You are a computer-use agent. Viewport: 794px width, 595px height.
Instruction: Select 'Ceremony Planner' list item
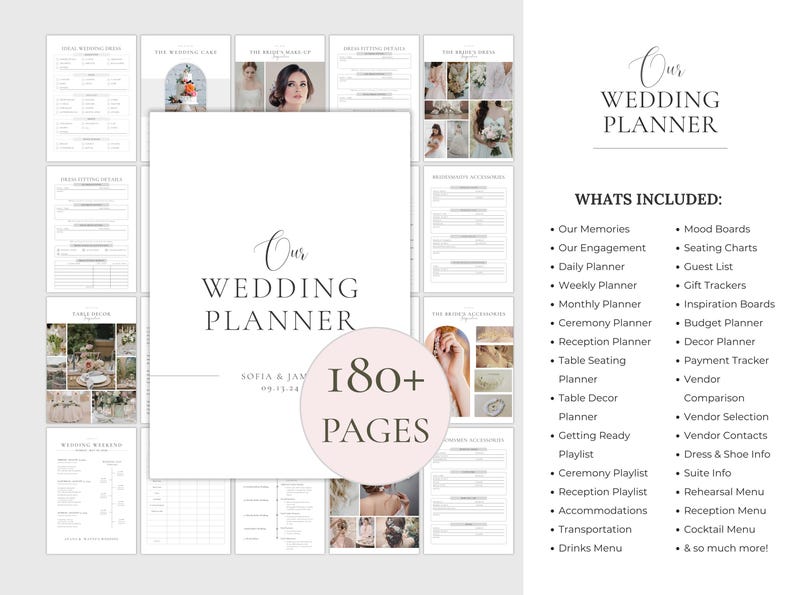(x=605, y=323)
